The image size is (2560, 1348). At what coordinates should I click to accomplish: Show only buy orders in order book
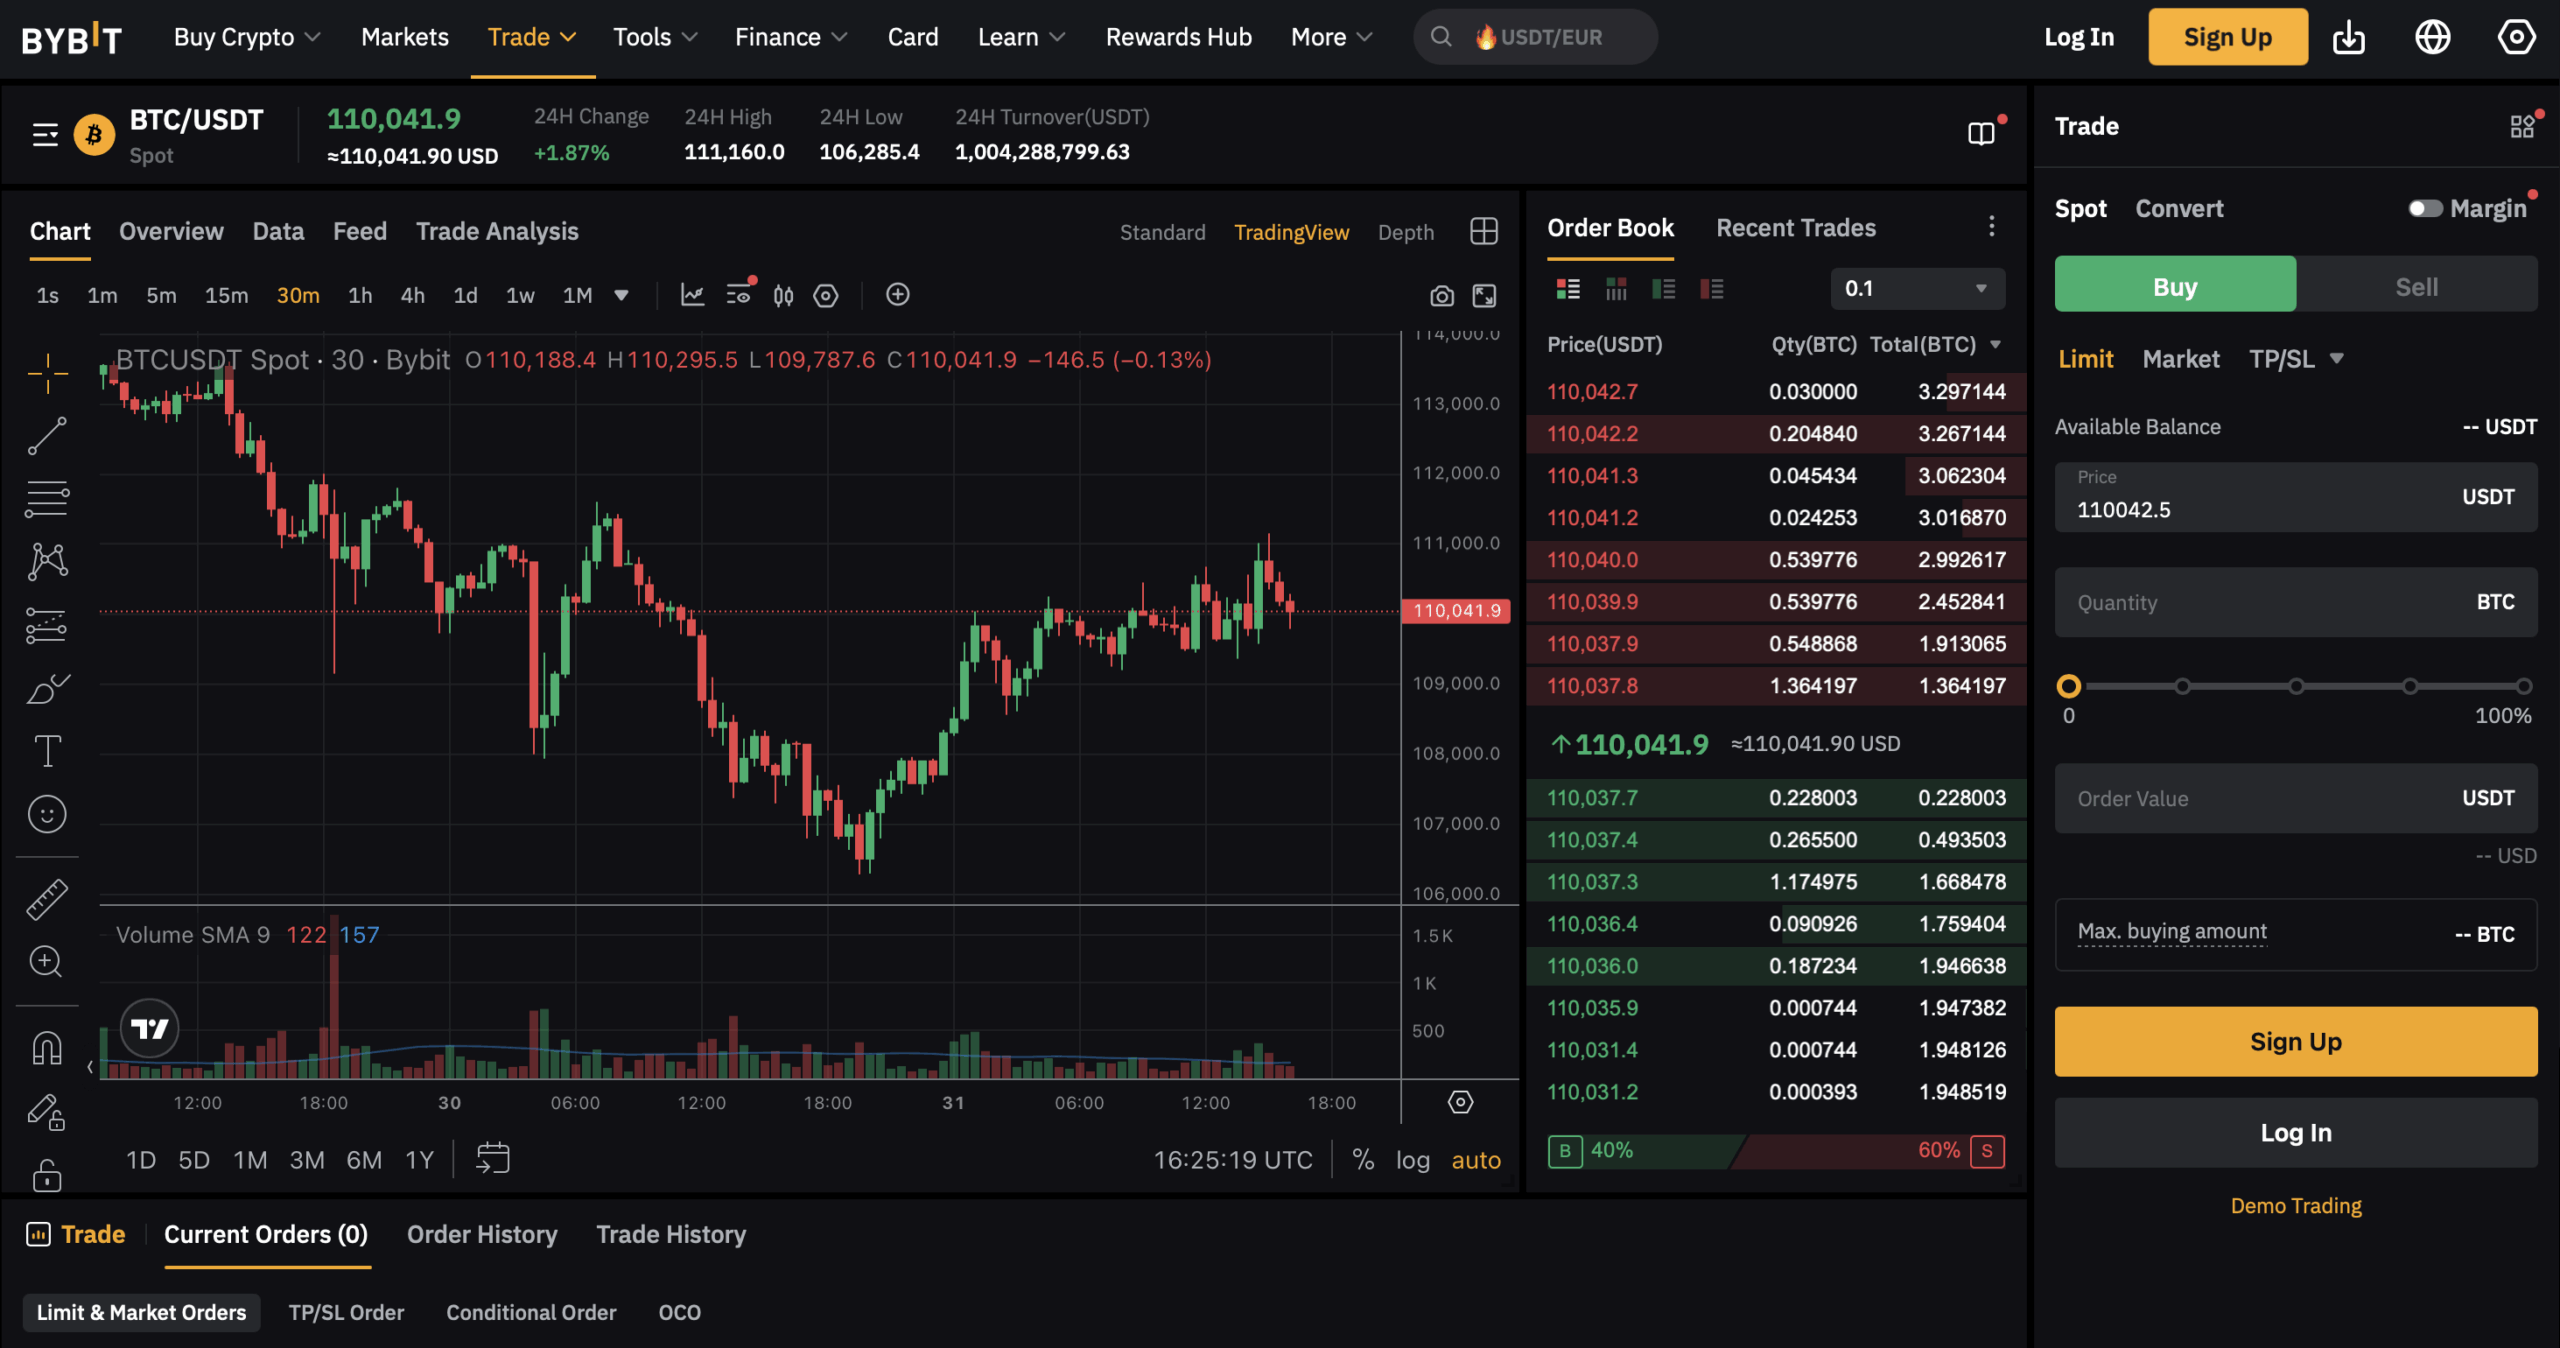(x=1664, y=289)
